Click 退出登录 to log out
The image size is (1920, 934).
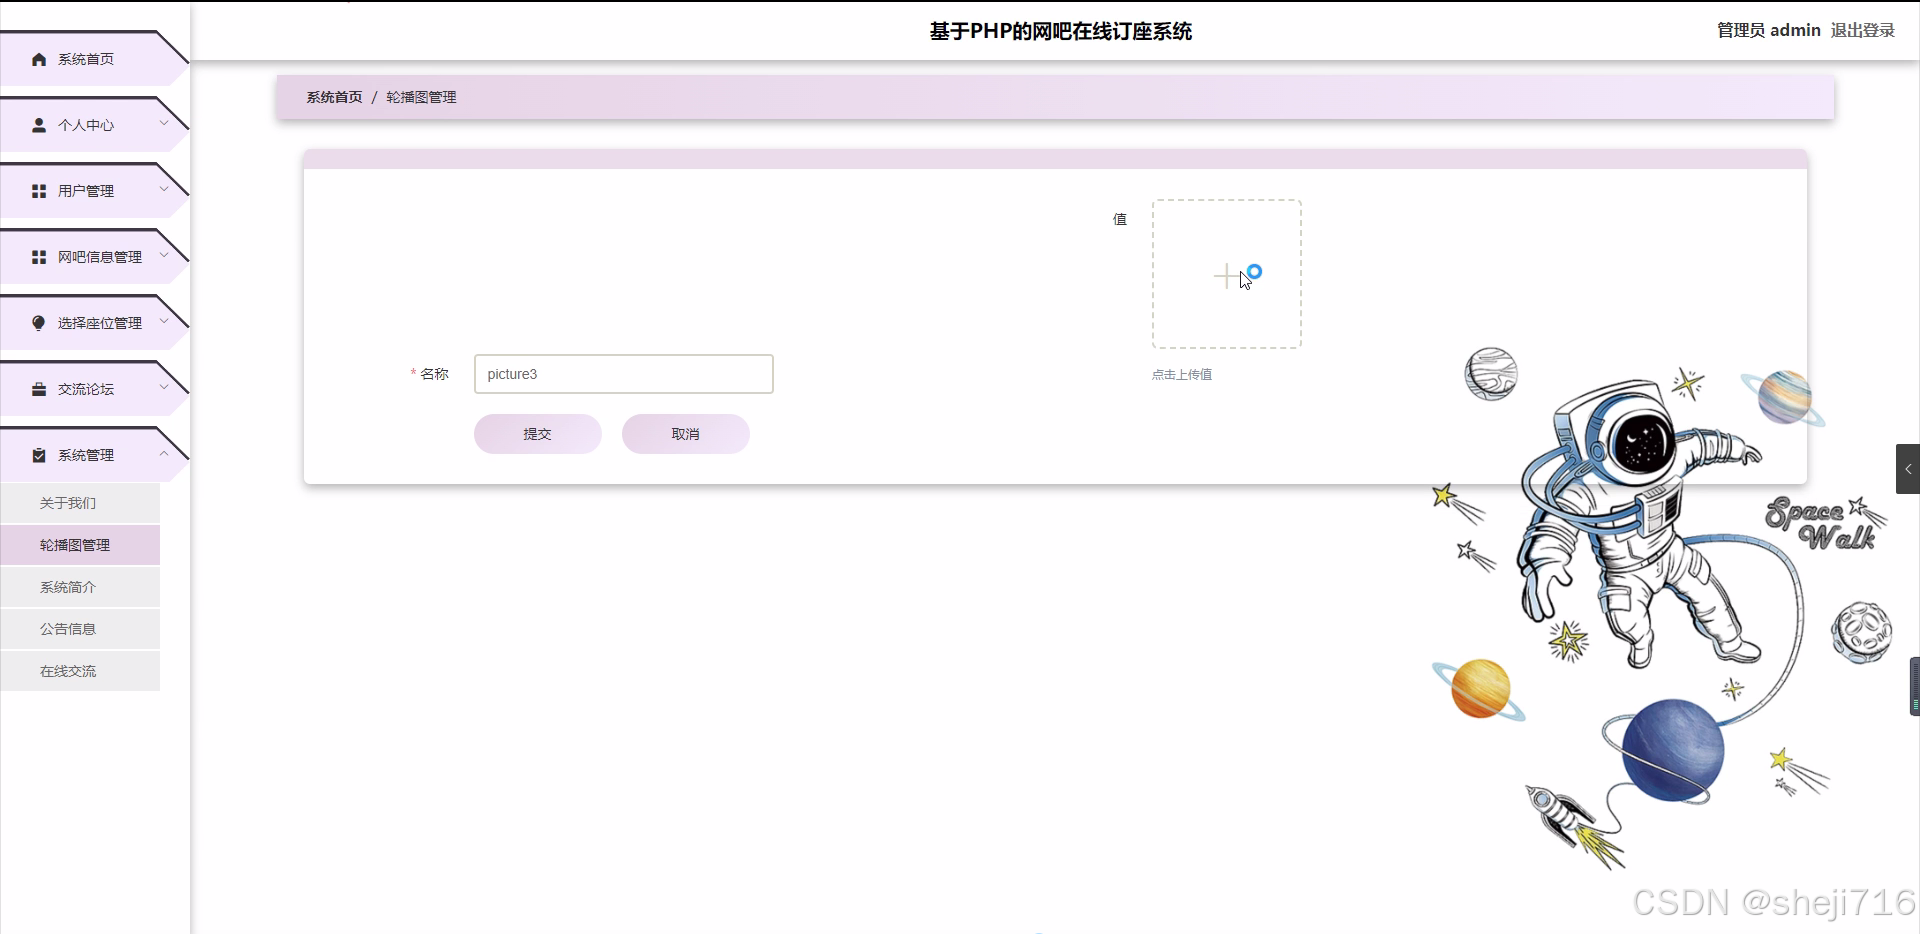coord(1863,30)
